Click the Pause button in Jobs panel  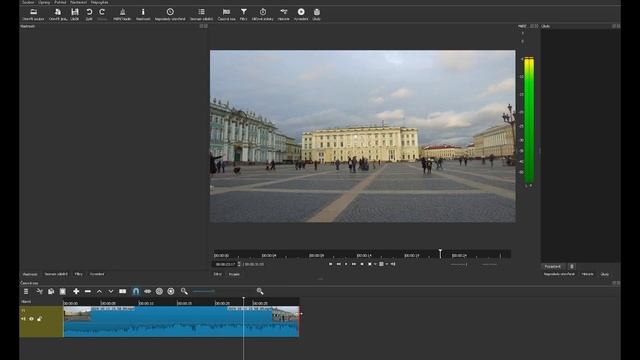pyautogui.click(x=553, y=267)
